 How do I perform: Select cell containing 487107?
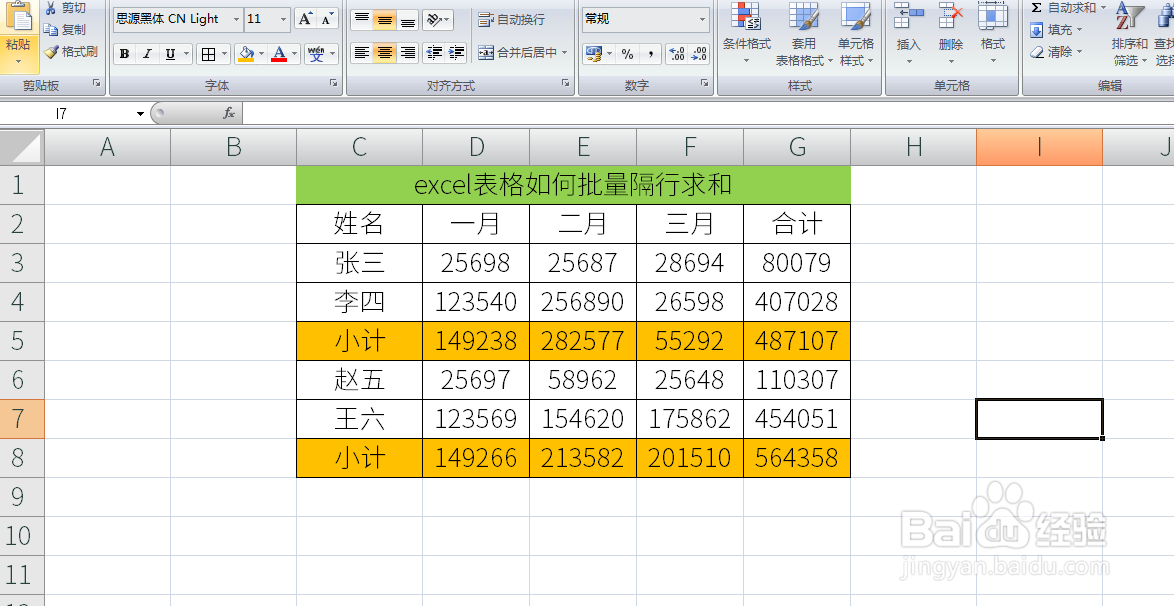click(797, 341)
